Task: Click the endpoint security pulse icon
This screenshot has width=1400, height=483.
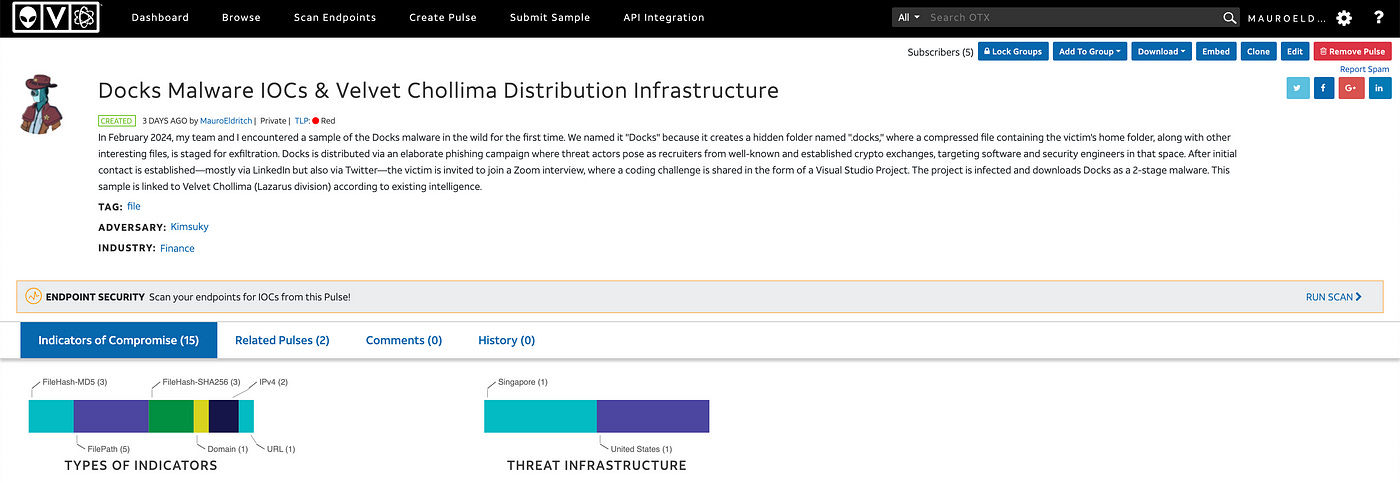Action: point(34,297)
